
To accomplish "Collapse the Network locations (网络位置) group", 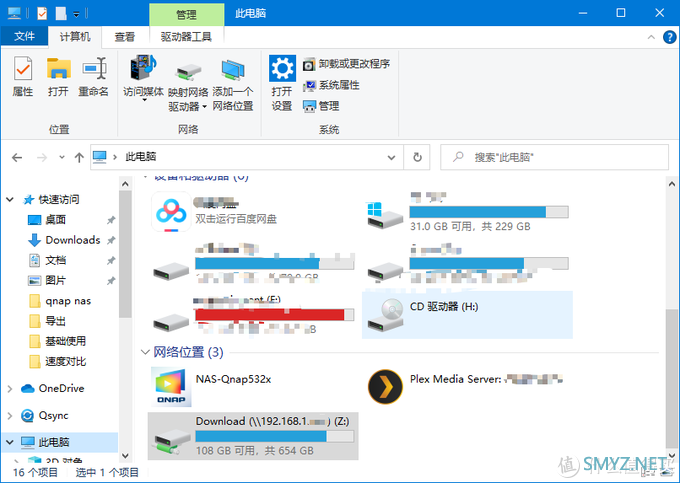I will [x=145, y=352].
